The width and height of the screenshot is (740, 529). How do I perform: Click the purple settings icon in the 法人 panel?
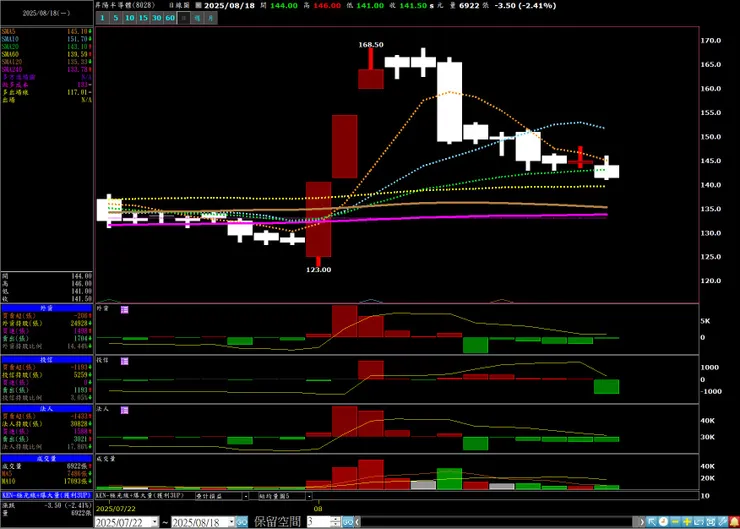tap(125, 410)
